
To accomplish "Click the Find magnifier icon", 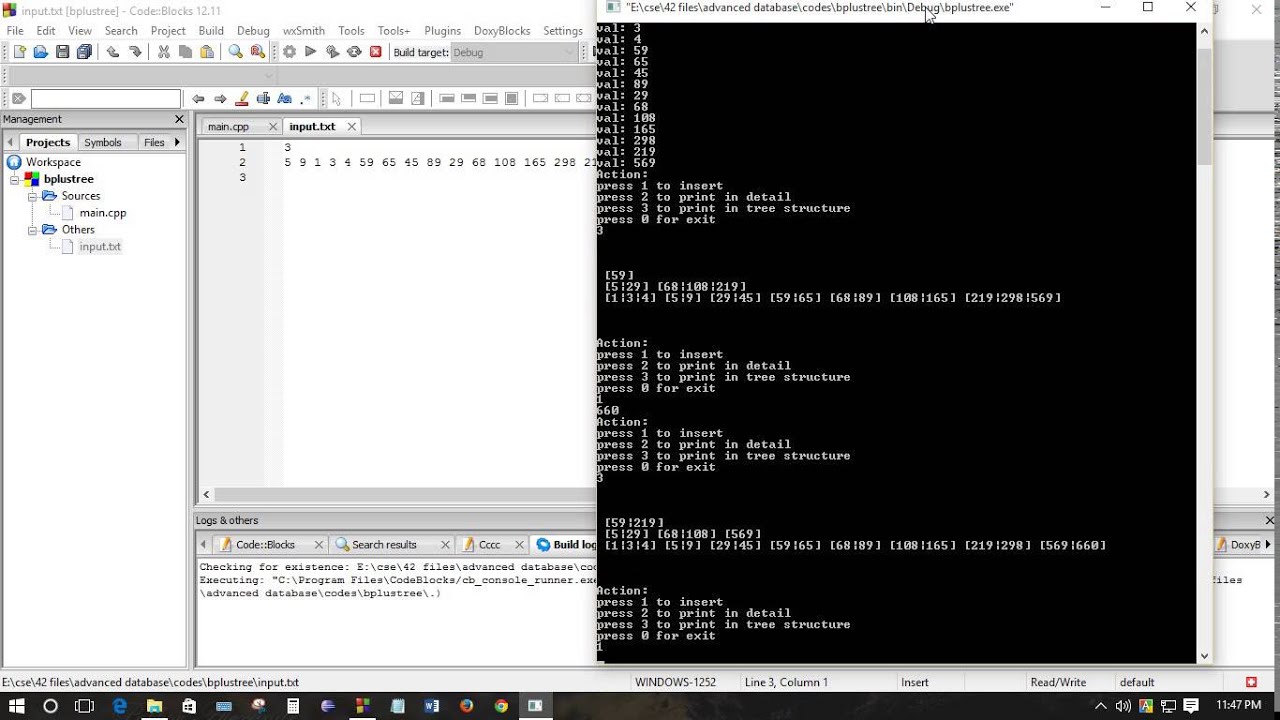I will pos(236,52).
